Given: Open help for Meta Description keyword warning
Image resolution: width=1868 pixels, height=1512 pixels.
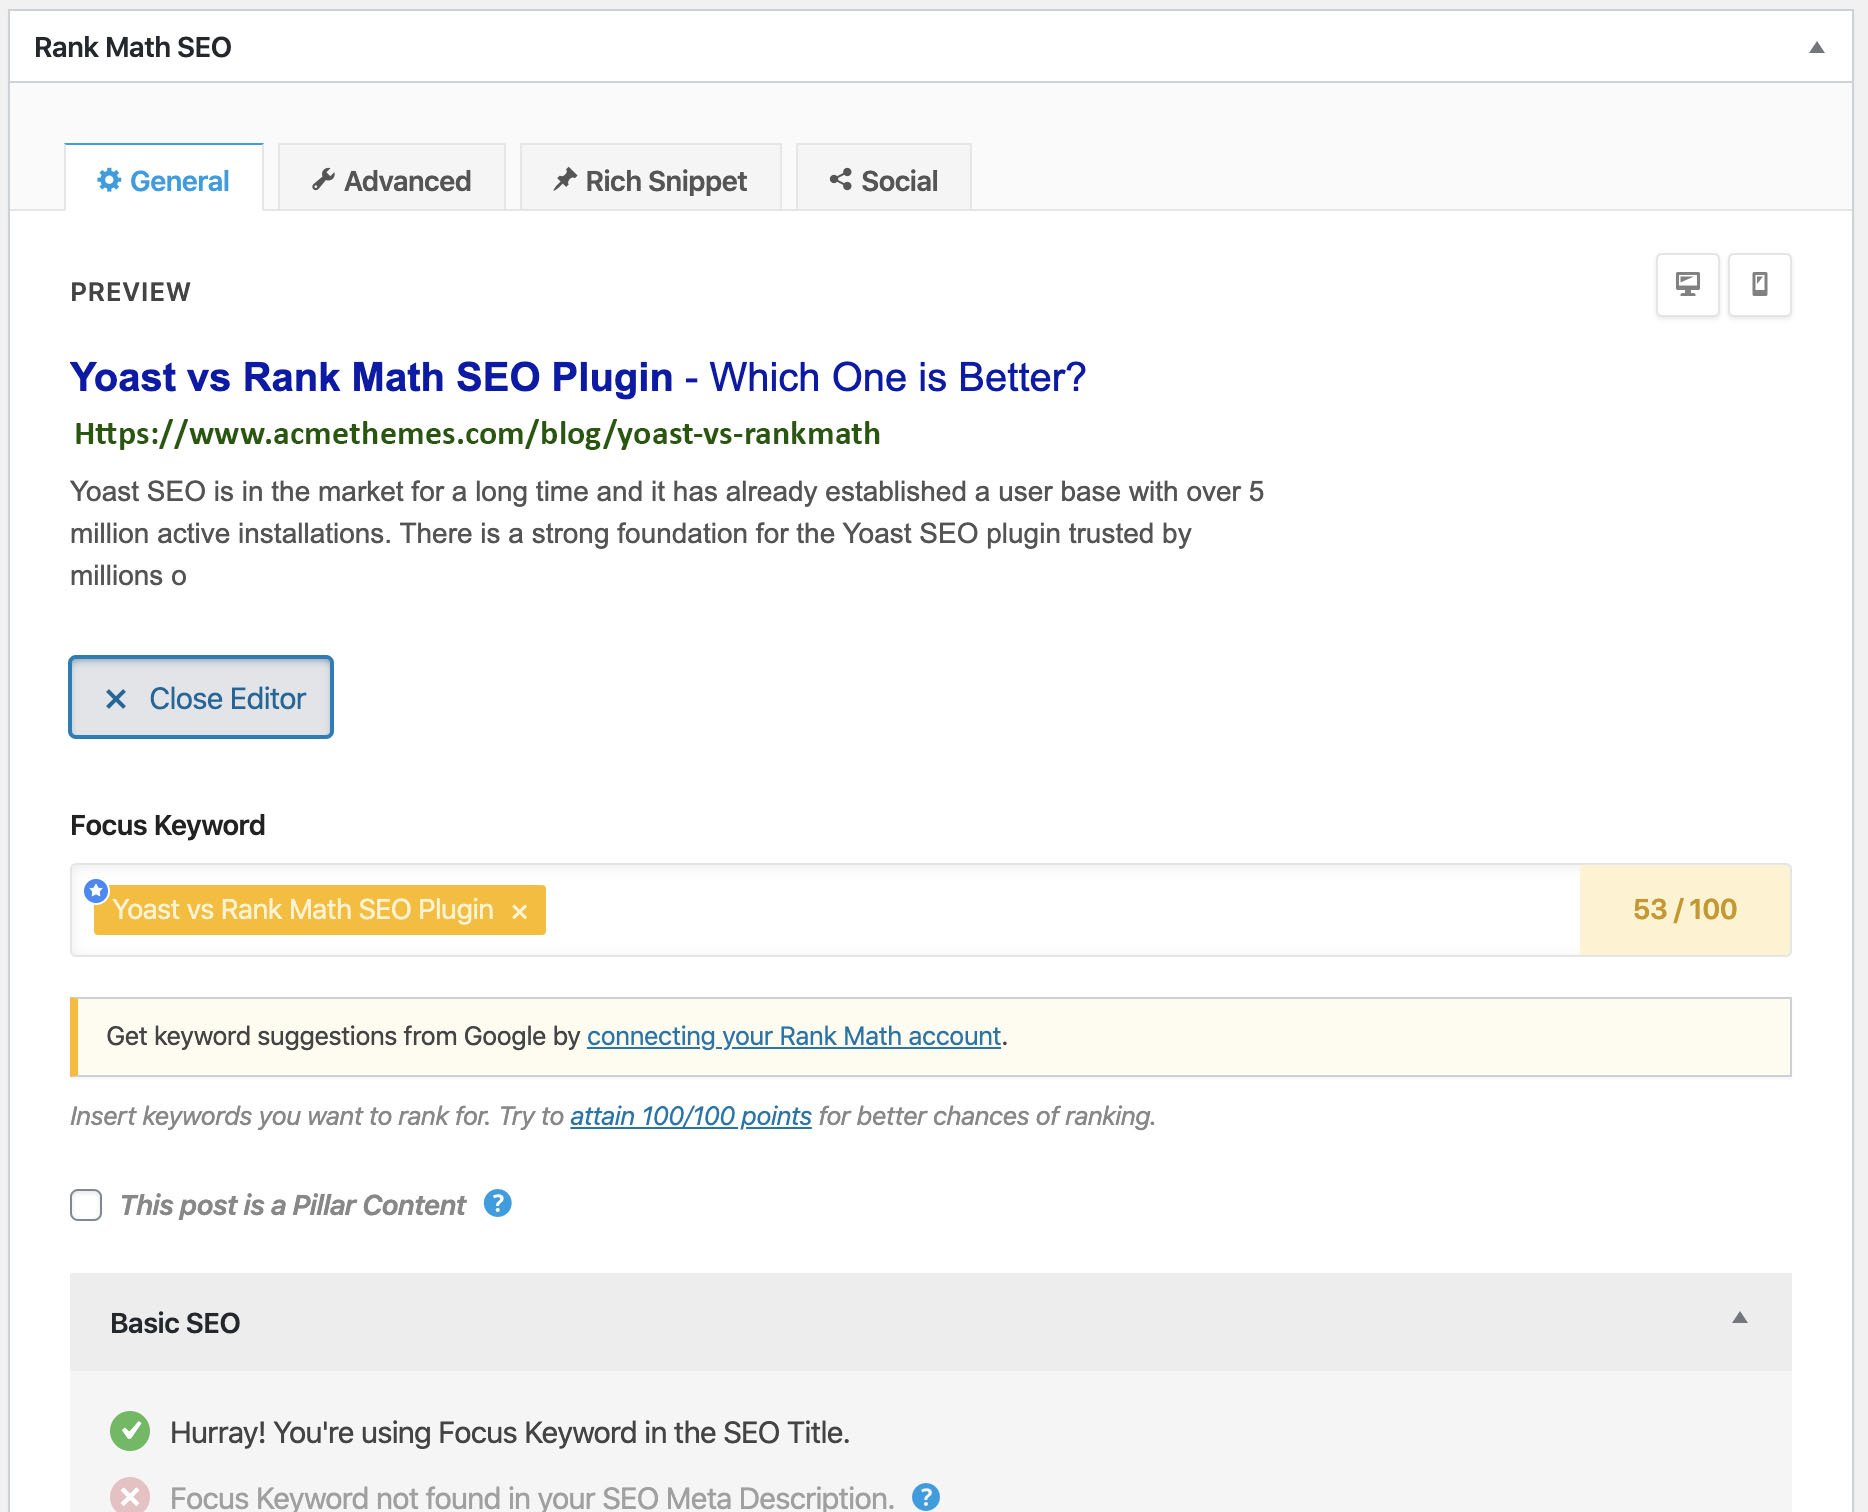Looking at the screenshot, I should [926, 1497].
